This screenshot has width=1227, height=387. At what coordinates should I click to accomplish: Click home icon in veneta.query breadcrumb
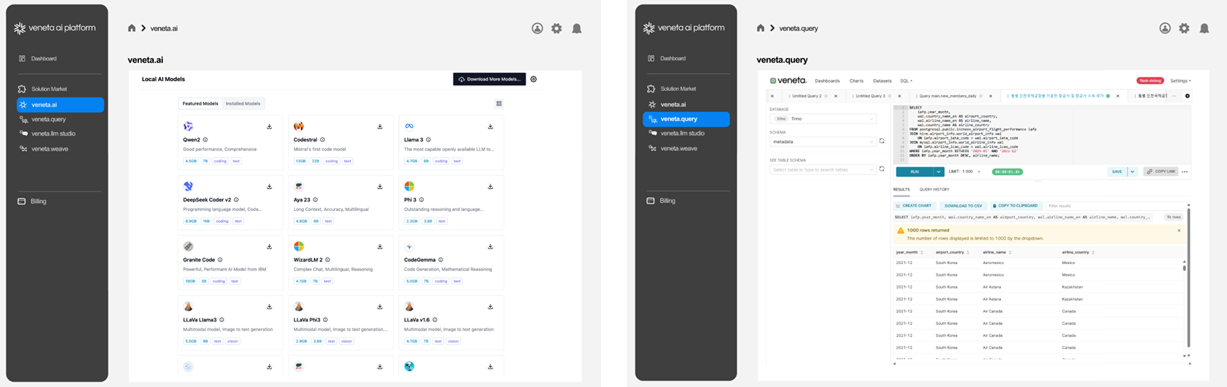760,28
